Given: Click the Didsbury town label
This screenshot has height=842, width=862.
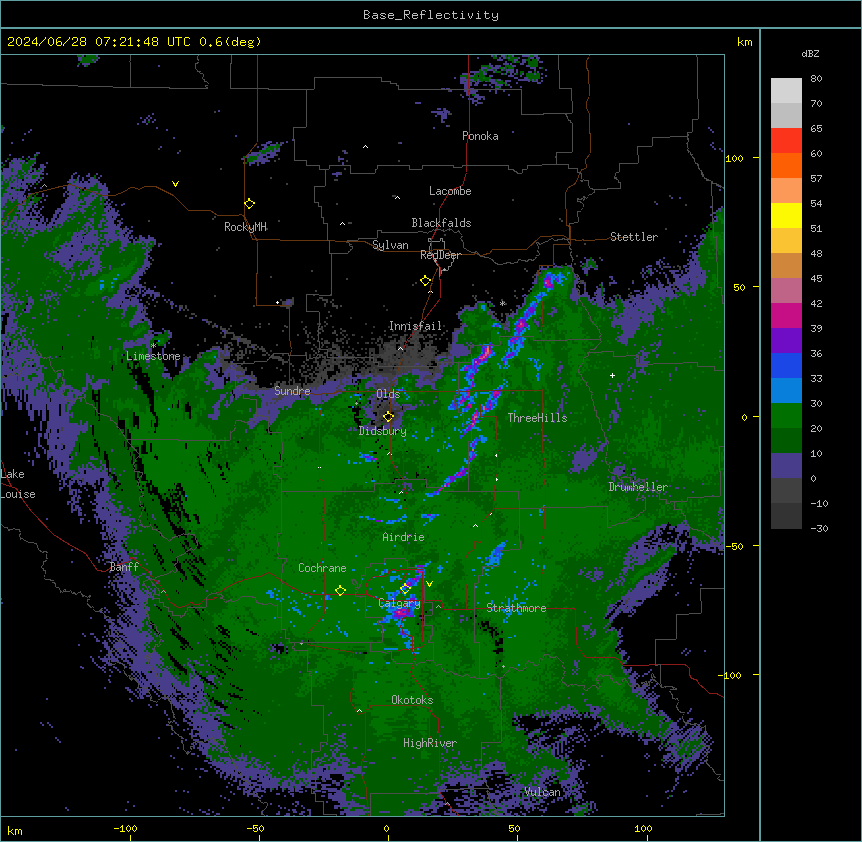Looking at the screenshot, I should [x=383, y=431].
